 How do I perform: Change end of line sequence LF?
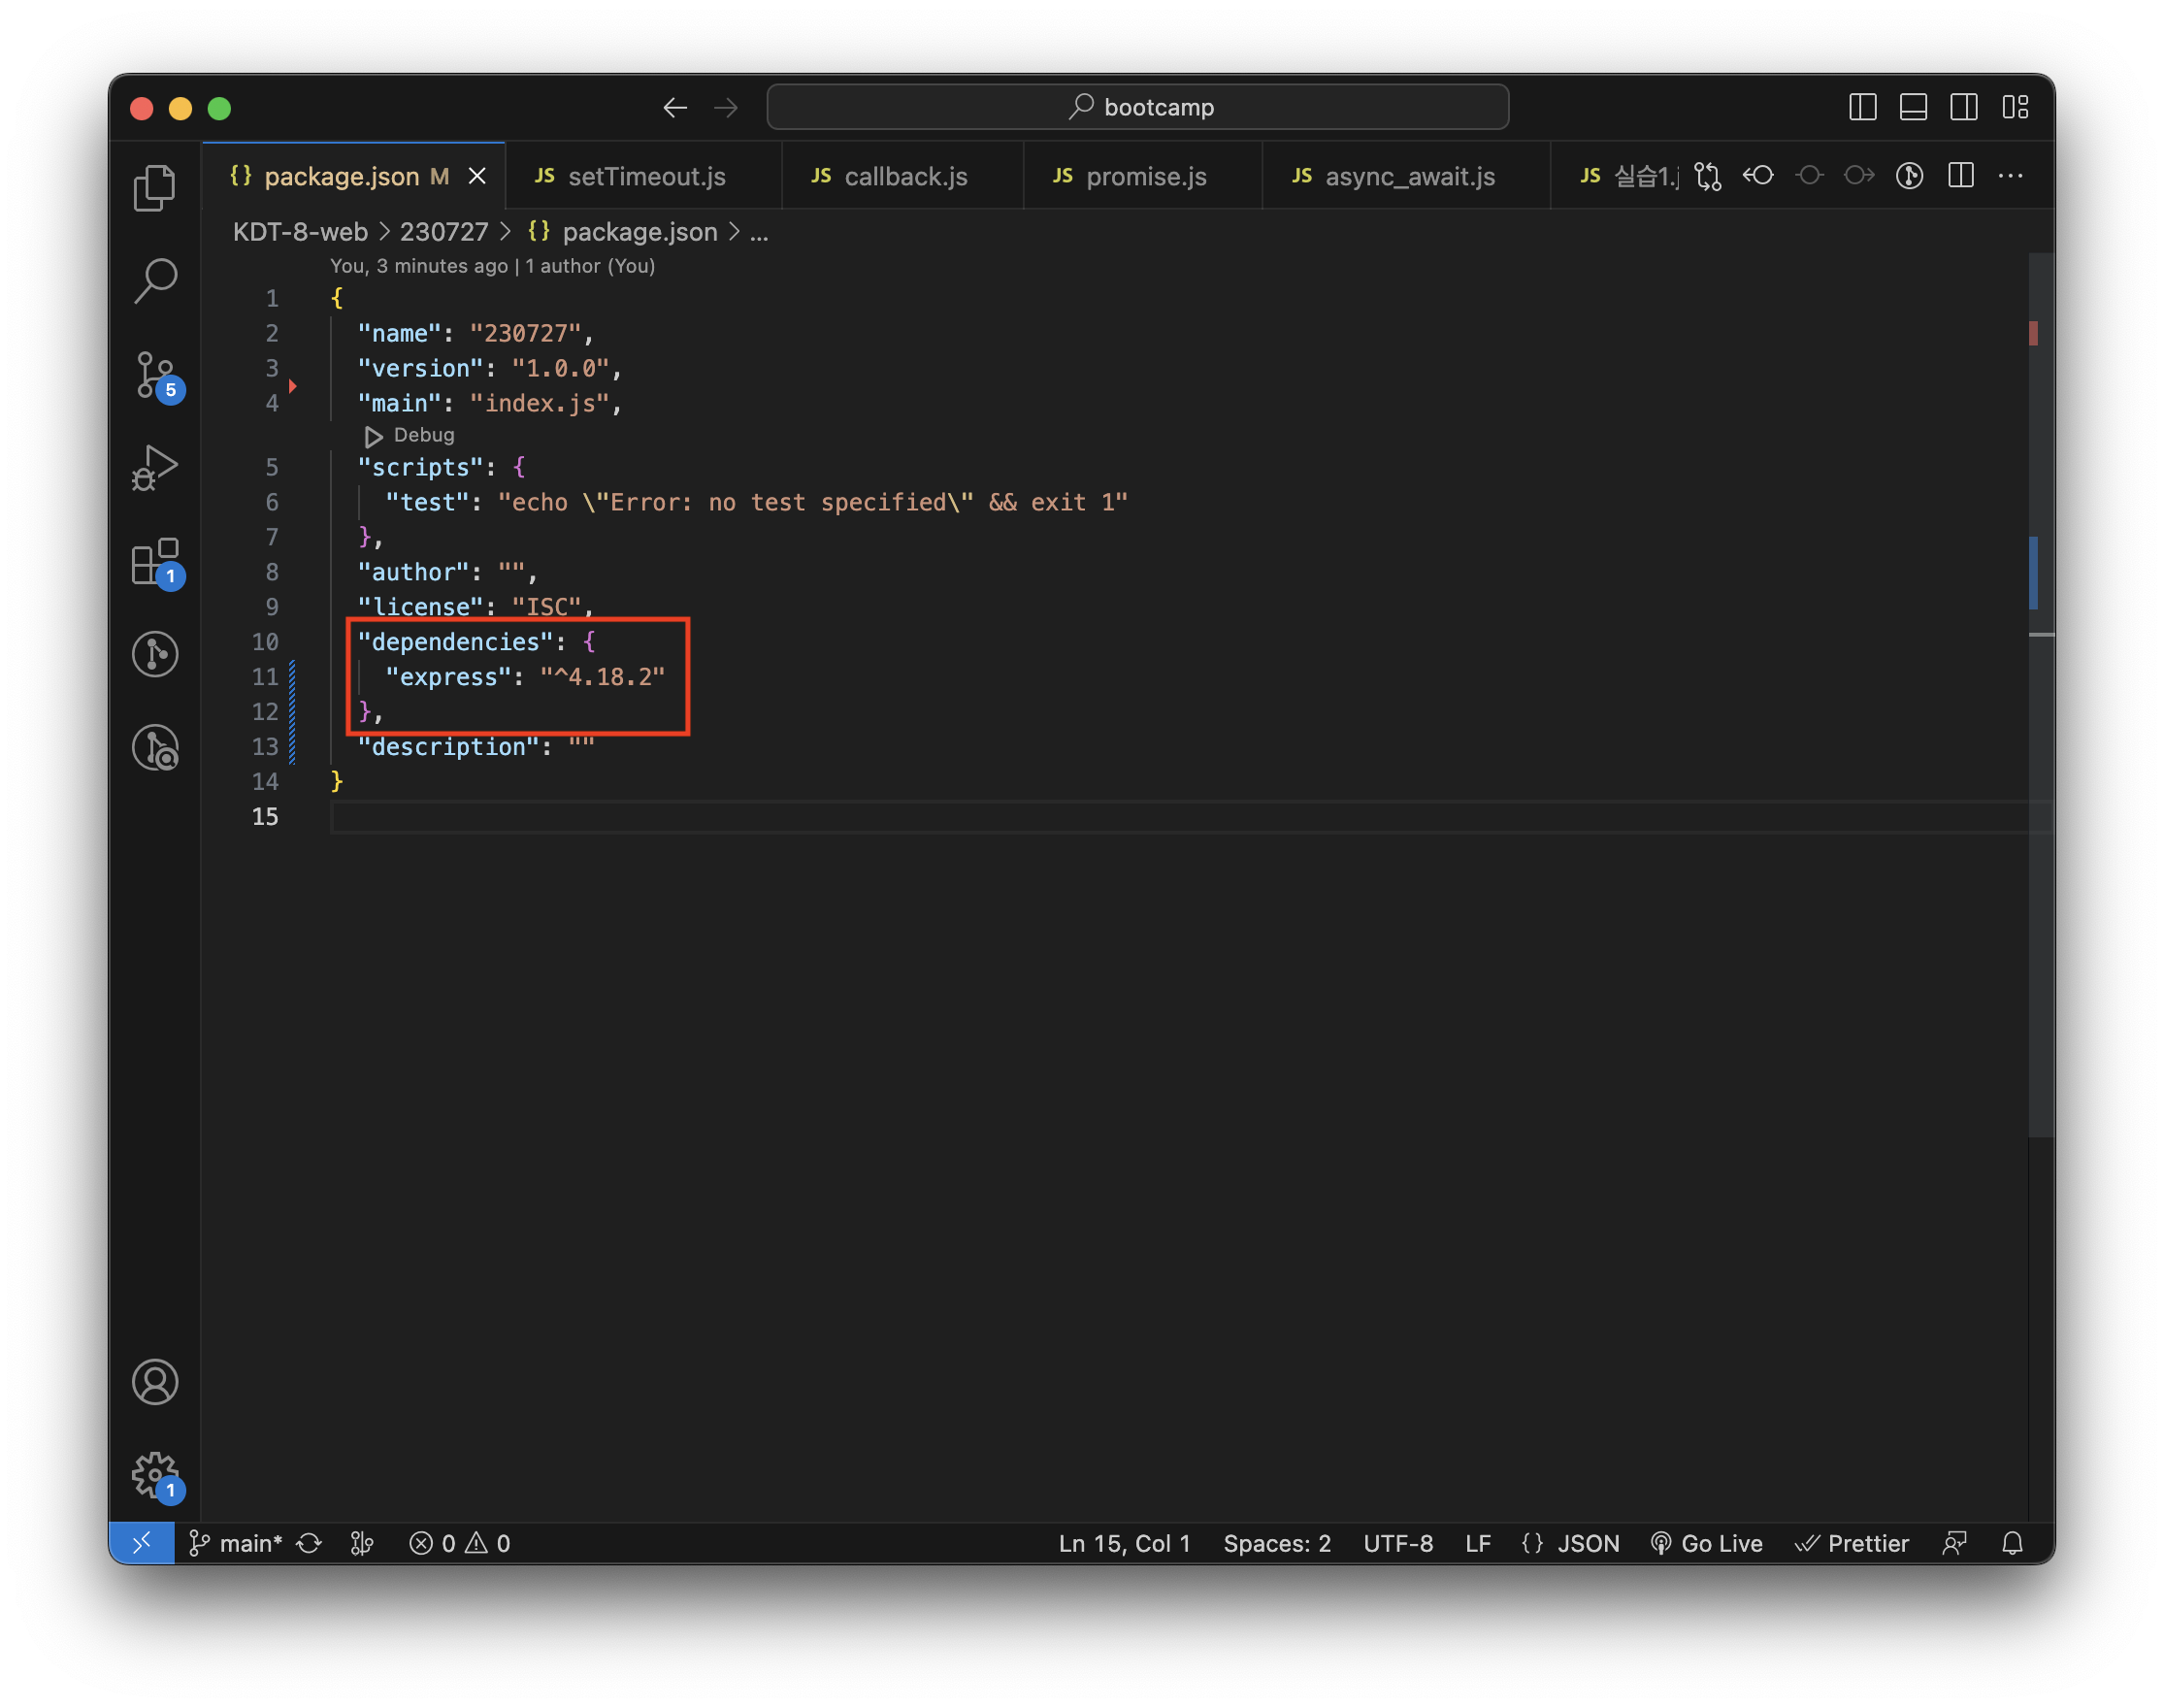pos(1477,1542)
